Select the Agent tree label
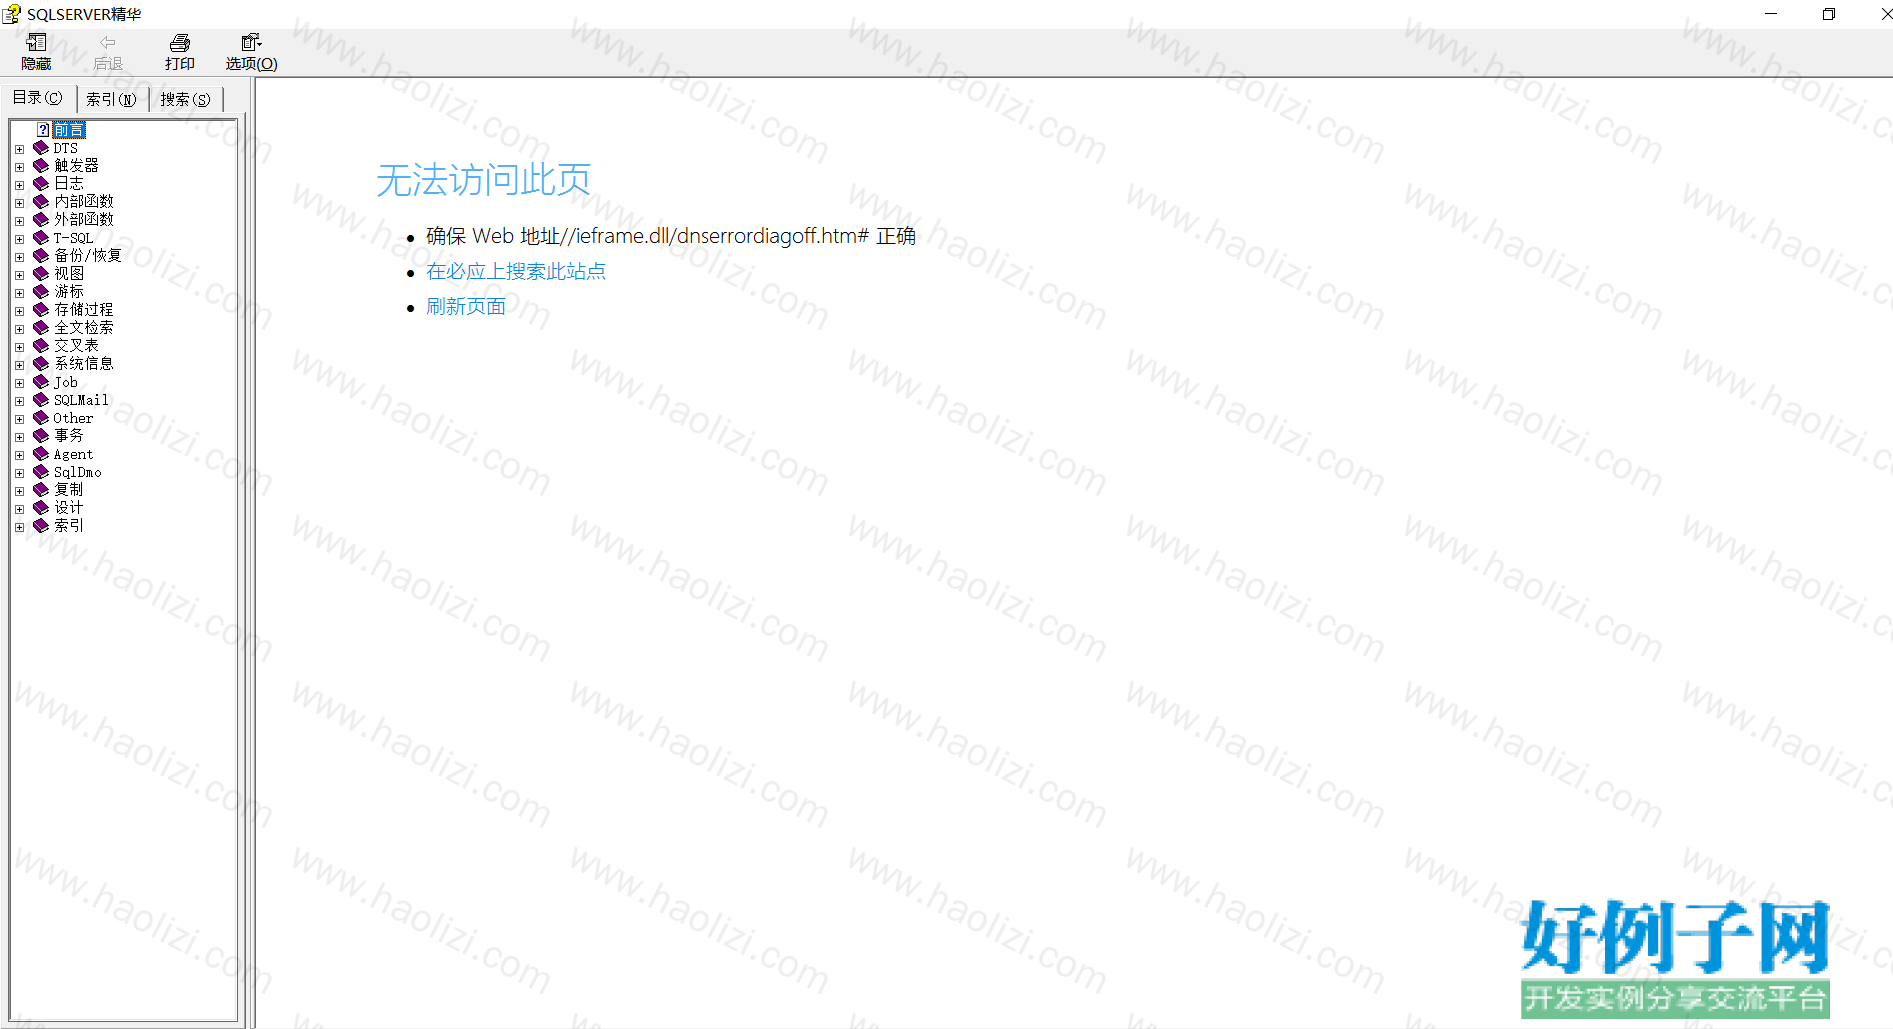 pyautogui.click(x=73, y=454)
